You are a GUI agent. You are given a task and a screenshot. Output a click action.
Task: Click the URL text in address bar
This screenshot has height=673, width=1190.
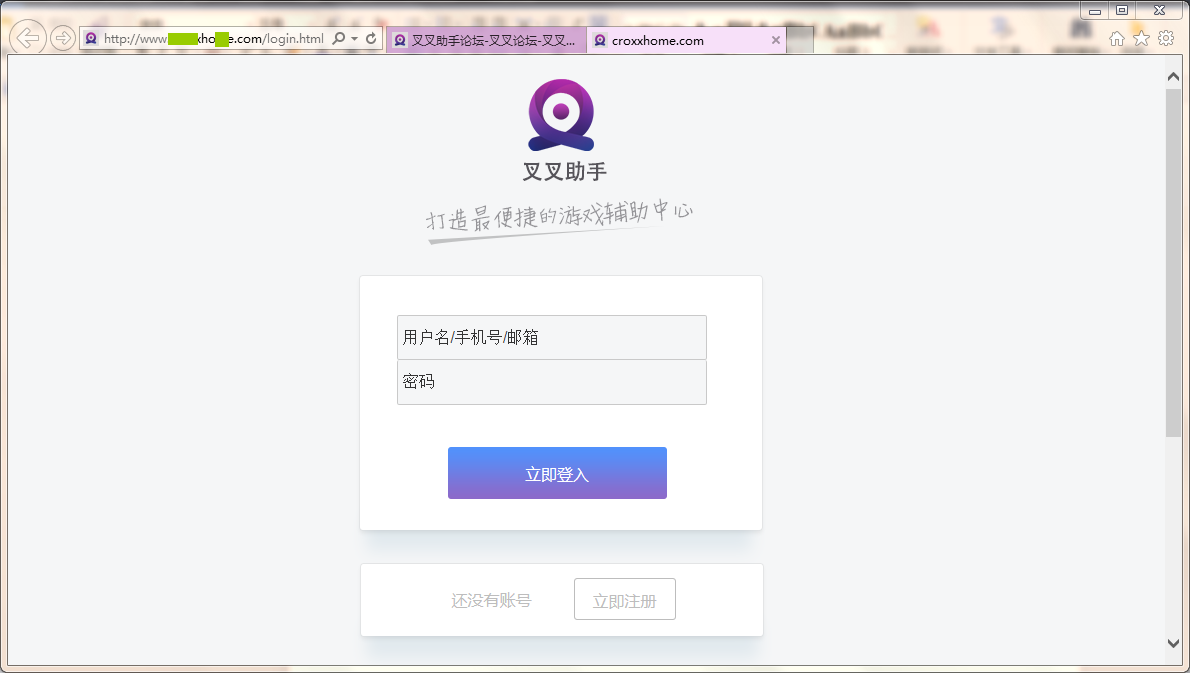pyautogui.click(x=214, y=39)
